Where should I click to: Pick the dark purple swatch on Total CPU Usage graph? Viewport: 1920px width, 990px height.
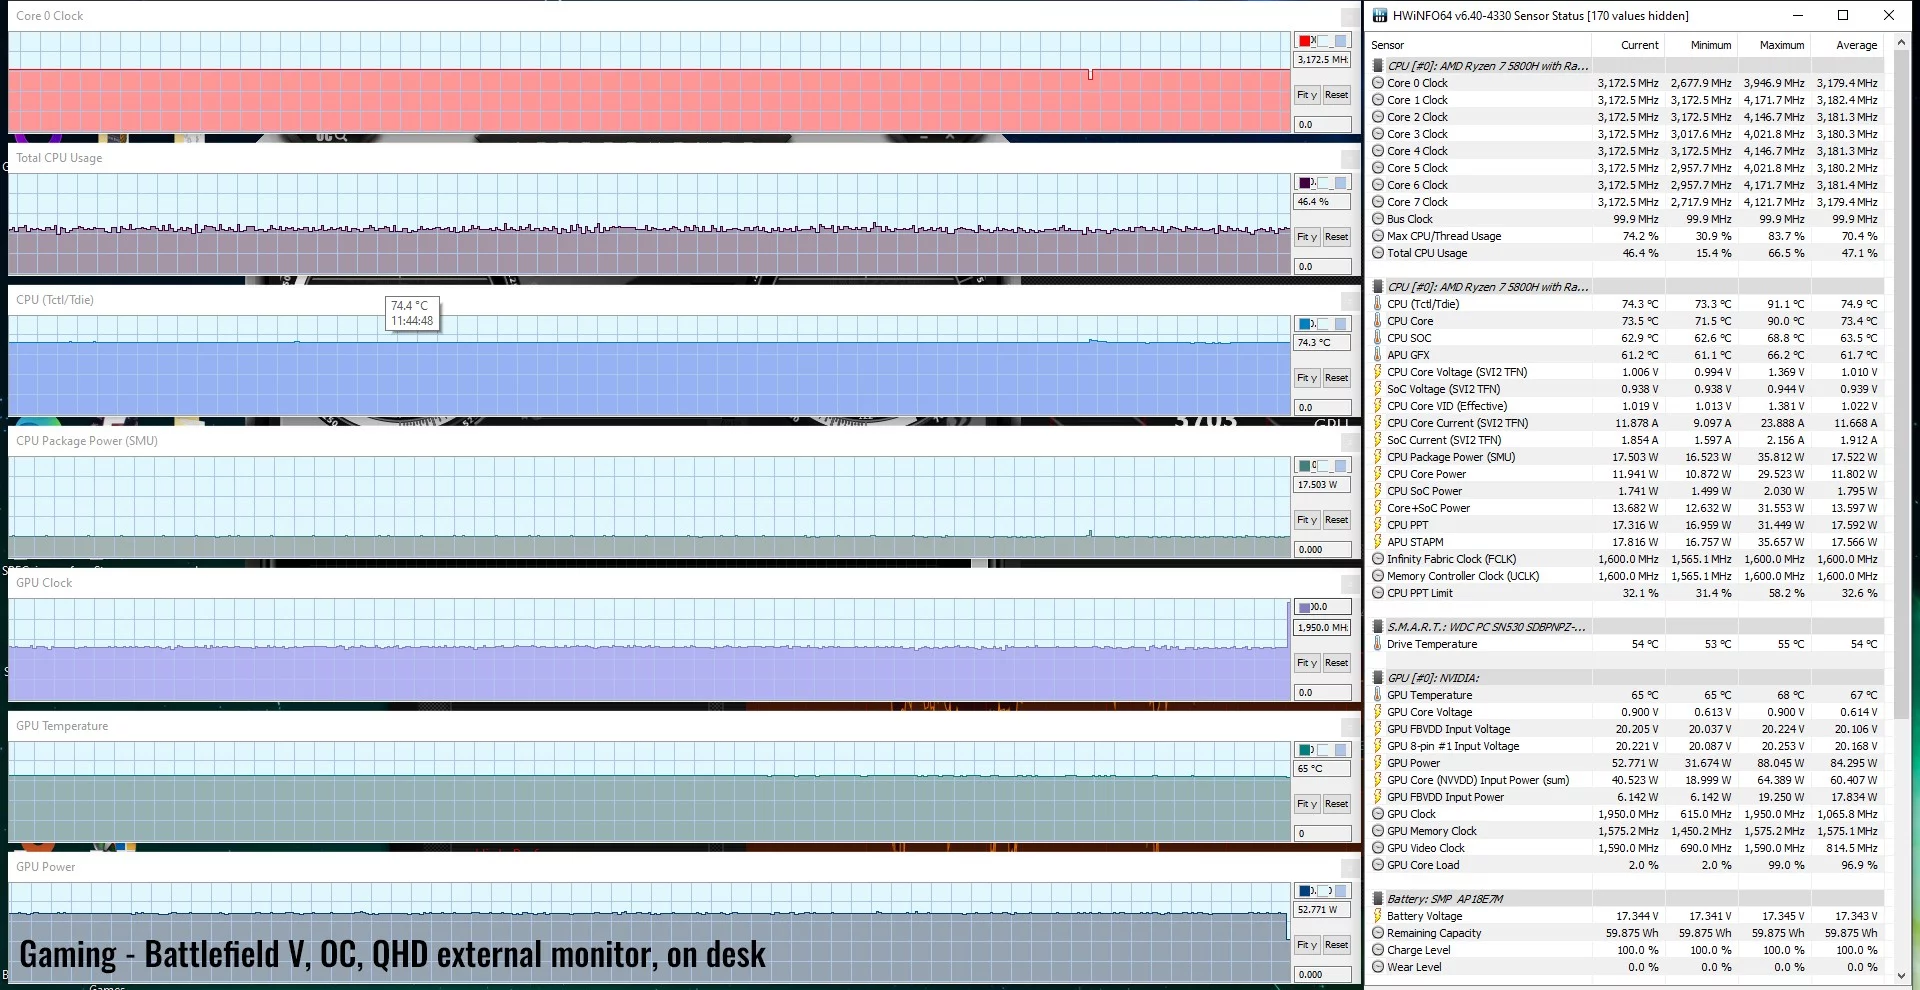tap(1305, 183)
